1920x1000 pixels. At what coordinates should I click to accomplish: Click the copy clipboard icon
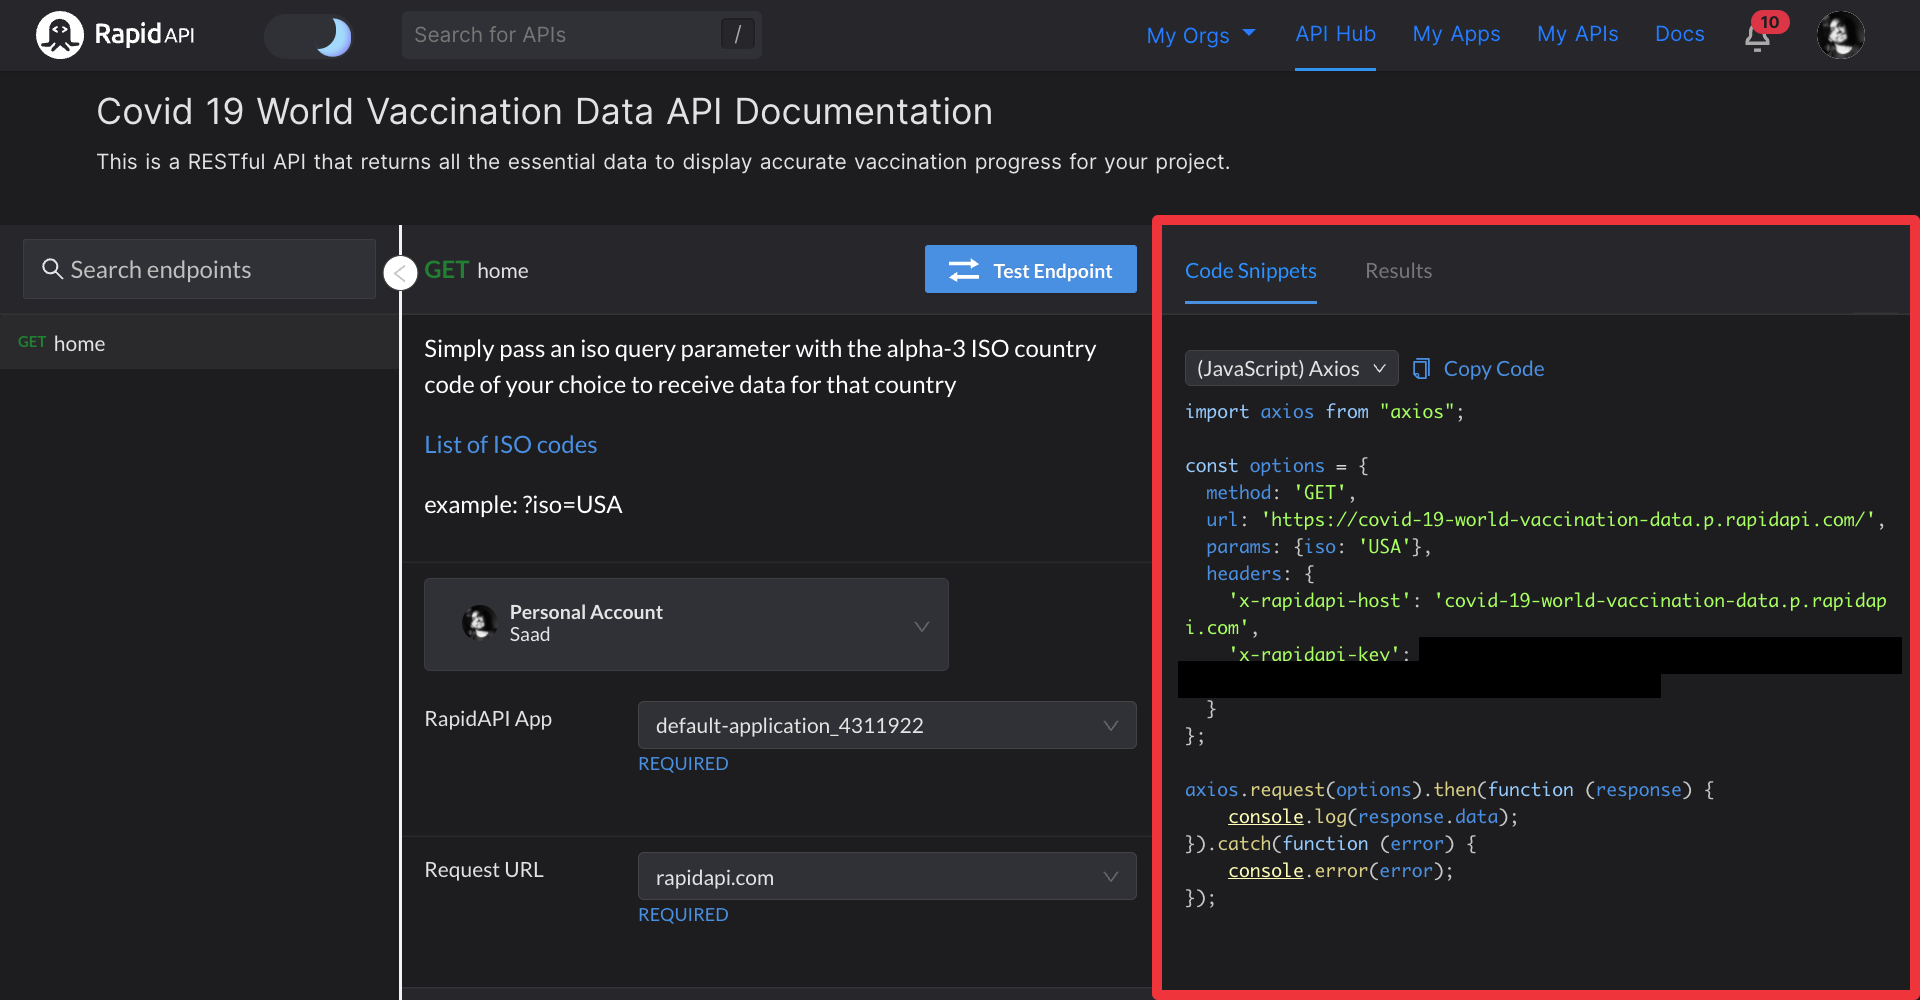point(1421,369)
